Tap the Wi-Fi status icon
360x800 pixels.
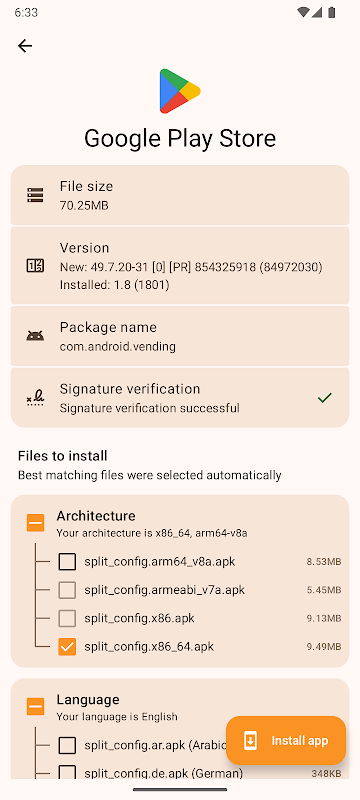tap(303, 13)
